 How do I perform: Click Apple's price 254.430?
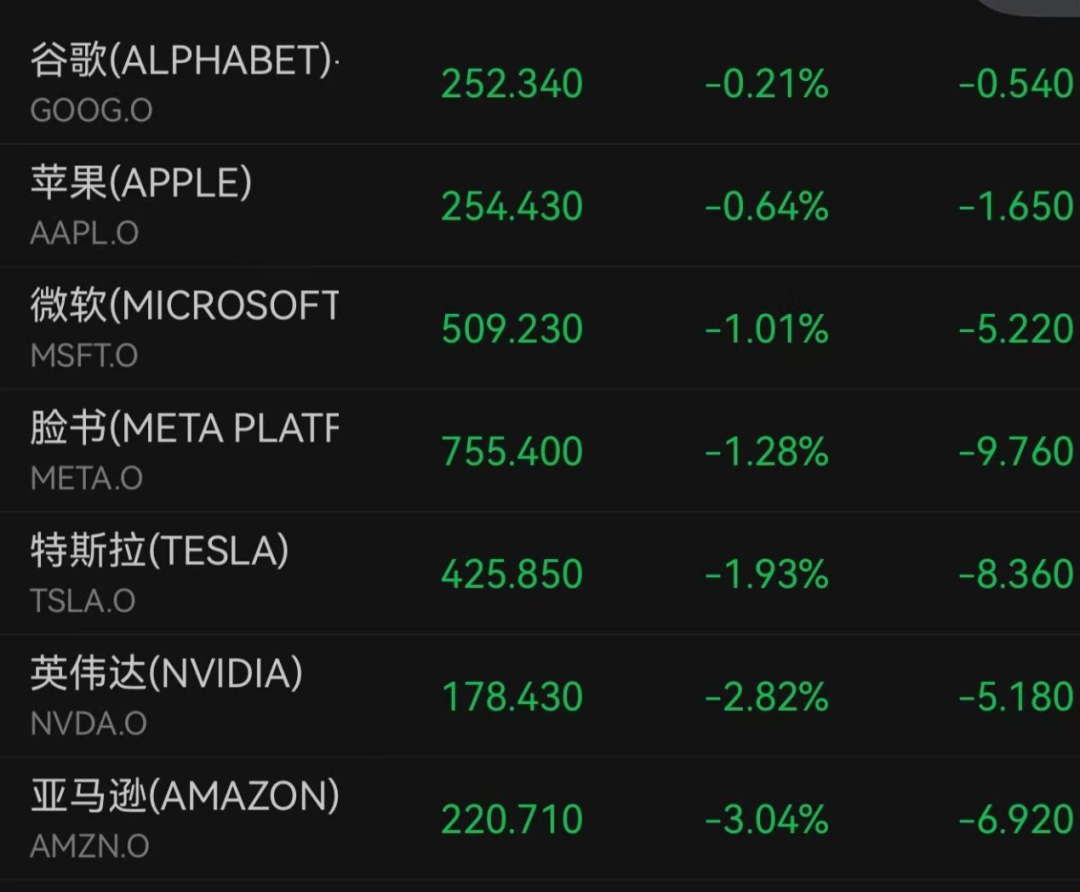(x=512, y=207)
